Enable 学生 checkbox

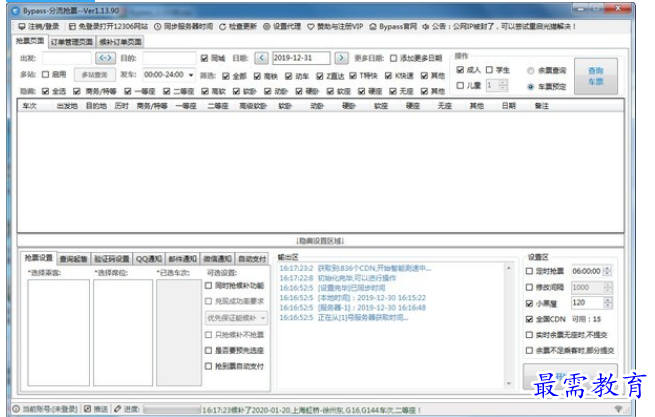click(x=489, y=70)
